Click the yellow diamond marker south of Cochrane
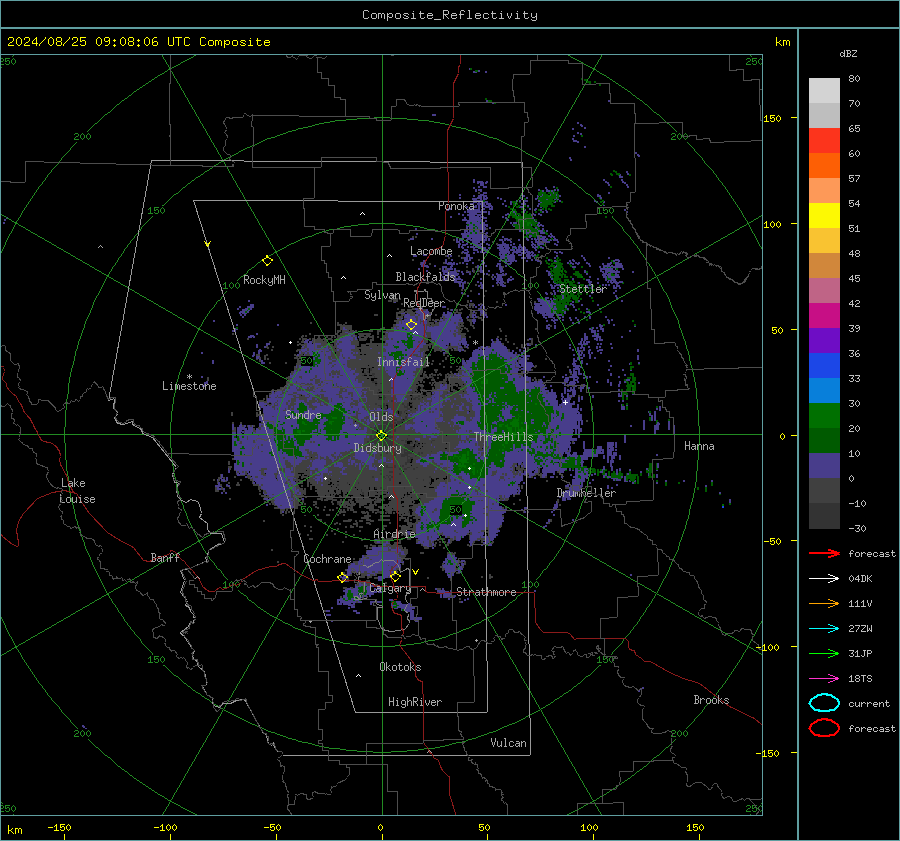Viewport: 900px width, 841px height. pos(342,577)
